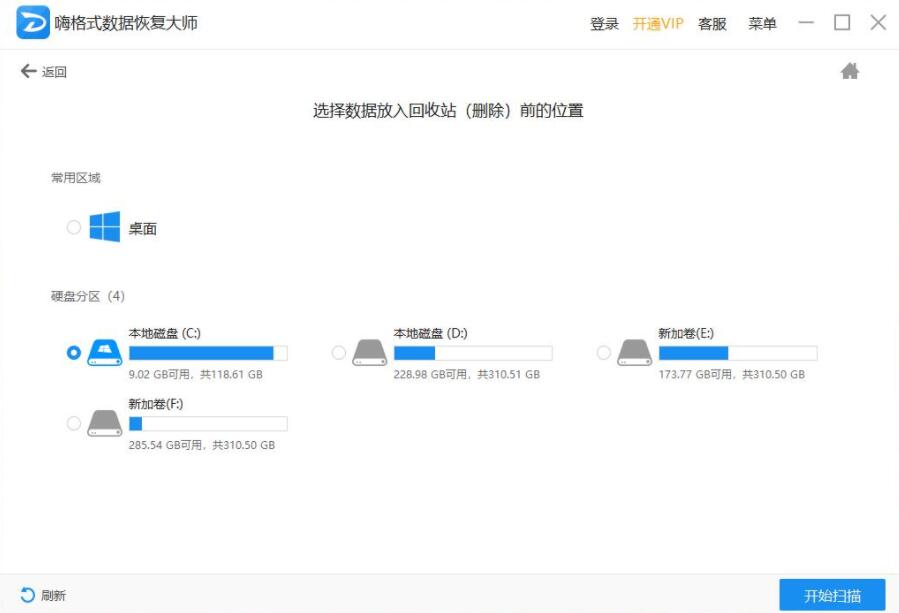This screenshot has height=613, width=899.
Task: Select the 新加卷(F:) radio button
Action: click(x=74, y=423)
